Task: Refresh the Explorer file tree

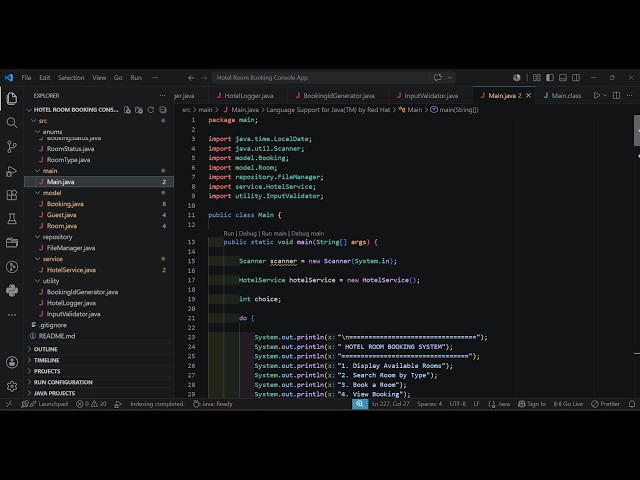Action: (151, 110)
